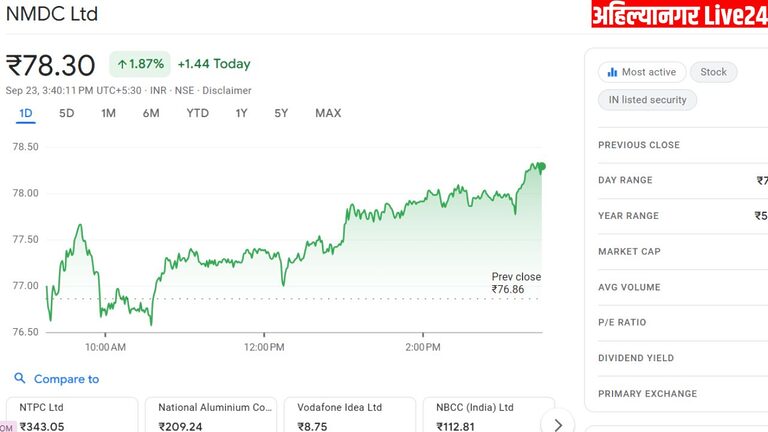
Task: Click the Compare to search icon
Action: [x=20, y=379]
